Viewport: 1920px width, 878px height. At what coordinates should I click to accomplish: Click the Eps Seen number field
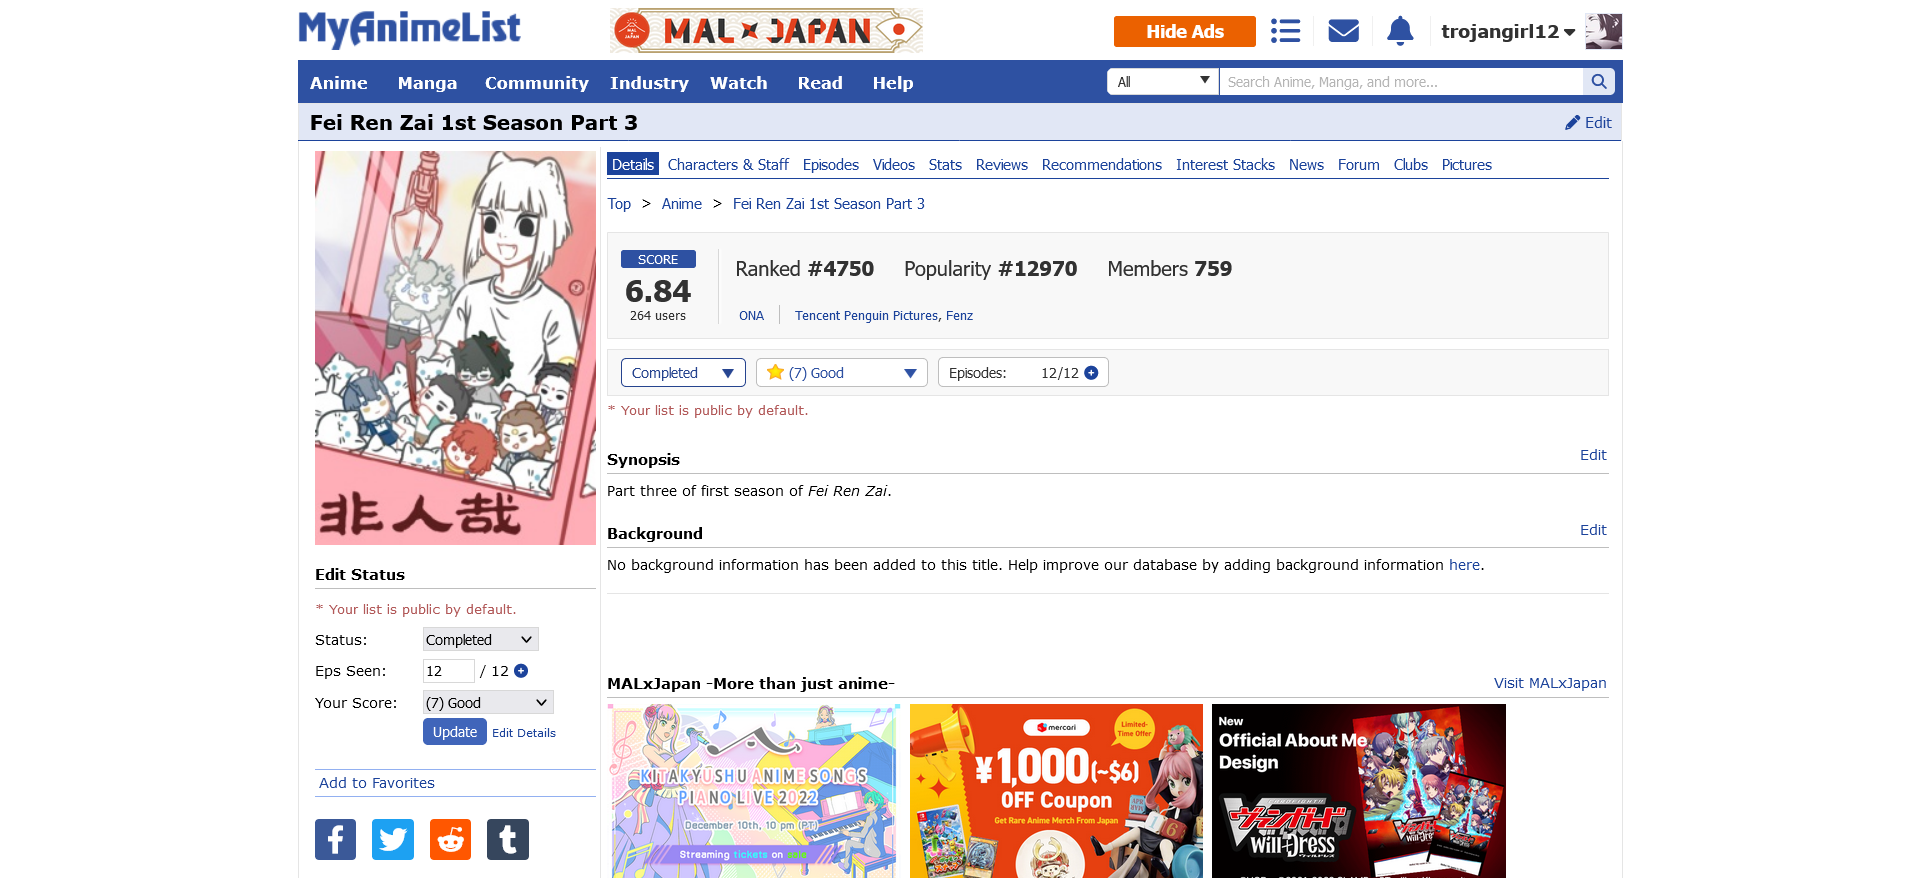click(448, 671)
